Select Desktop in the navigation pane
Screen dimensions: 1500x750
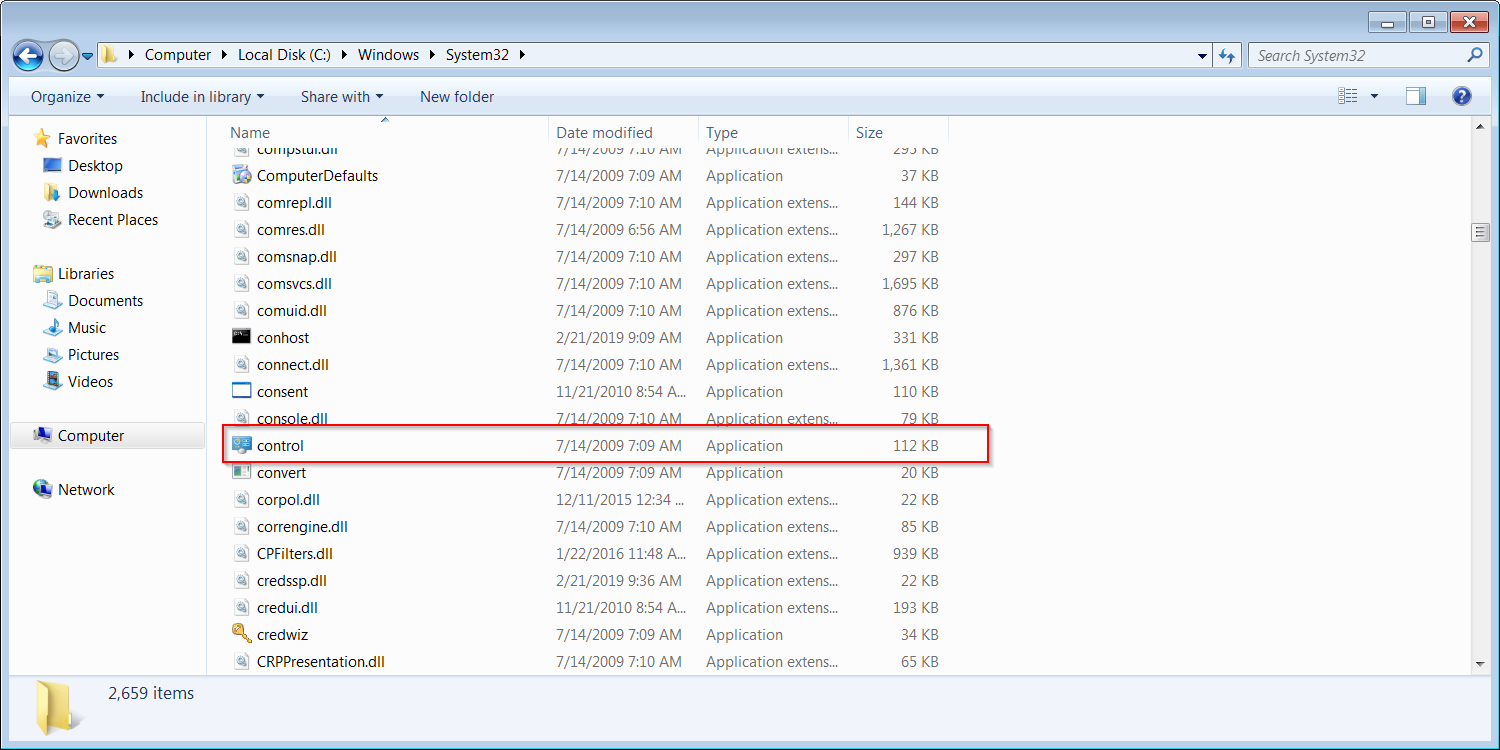(95, 166)
